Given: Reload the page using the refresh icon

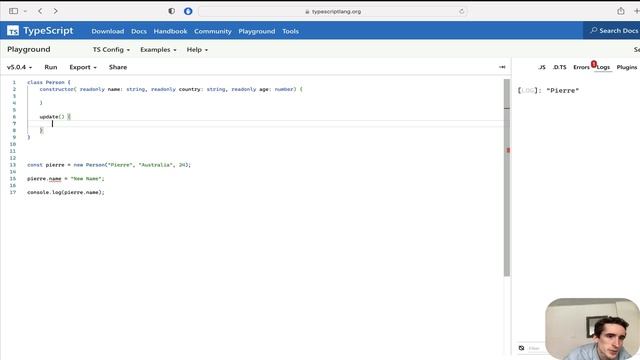Looking at the screenshot, I should [x=462, y=11].
